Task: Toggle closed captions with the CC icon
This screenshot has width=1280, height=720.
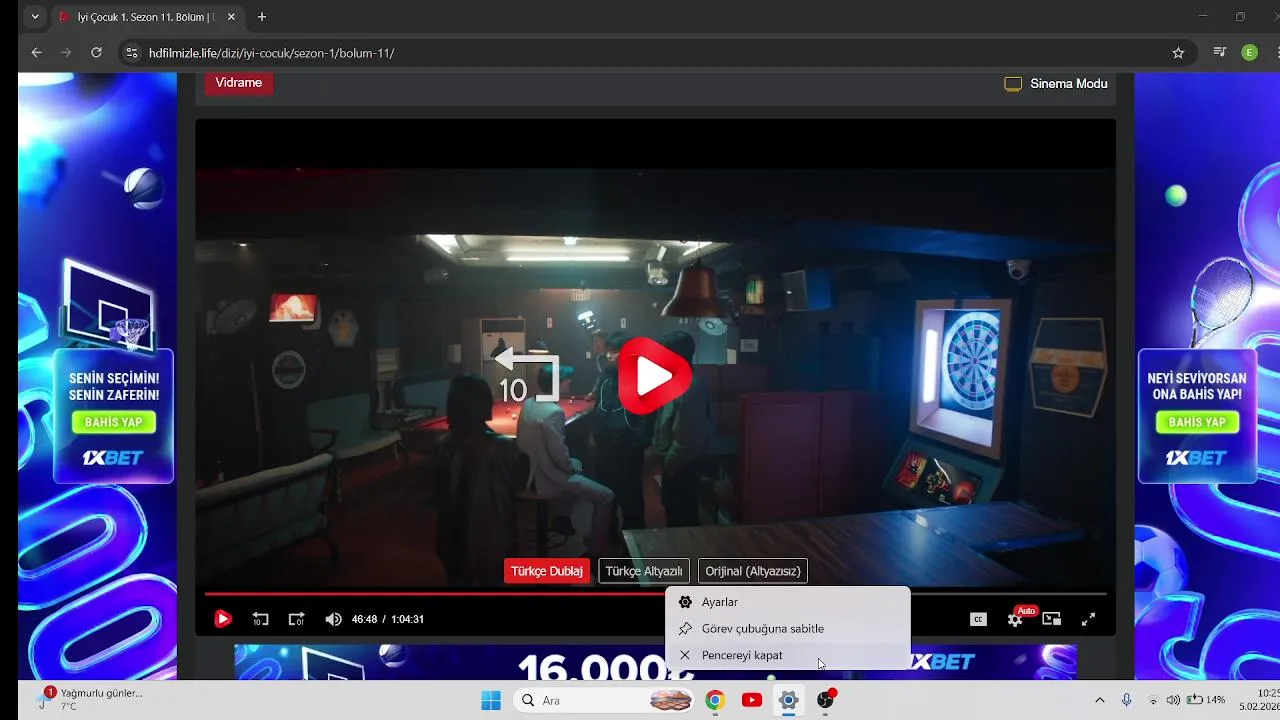Action: point(978,619)
